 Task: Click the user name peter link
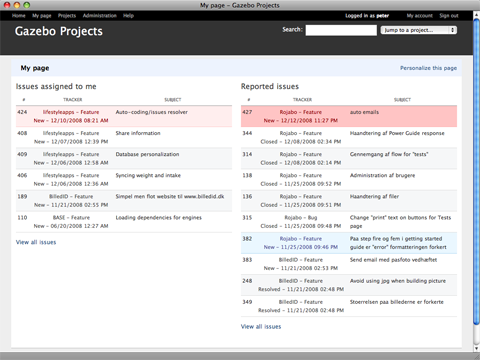(x=383, y=16)
